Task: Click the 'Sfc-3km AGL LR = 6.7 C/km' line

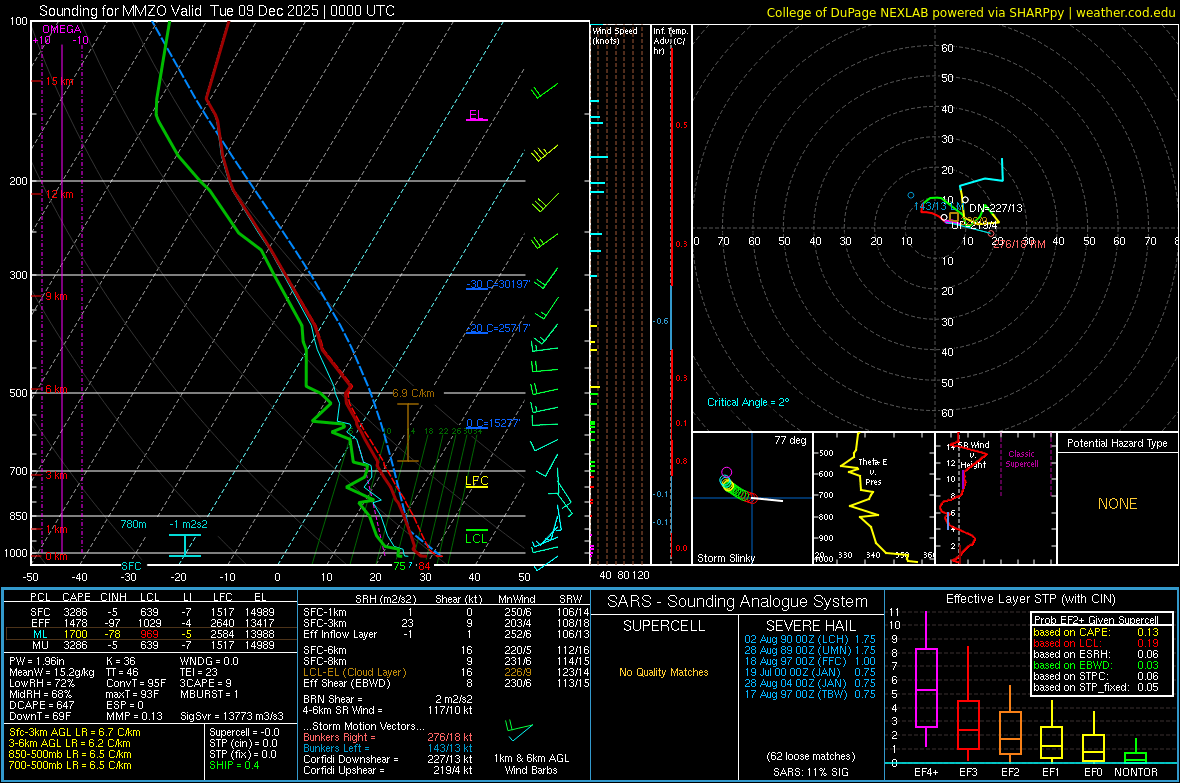Action: (x=75, y=732)
